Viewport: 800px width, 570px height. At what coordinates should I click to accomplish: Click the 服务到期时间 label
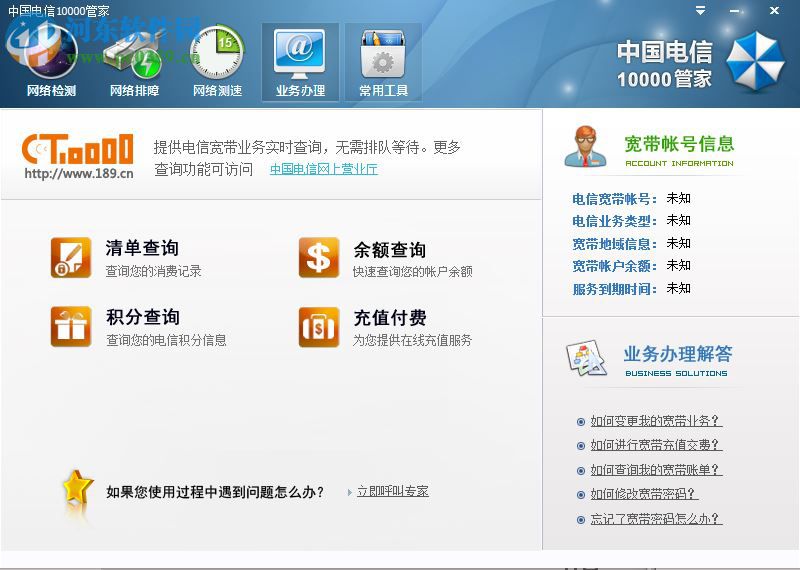pos(614,289)
